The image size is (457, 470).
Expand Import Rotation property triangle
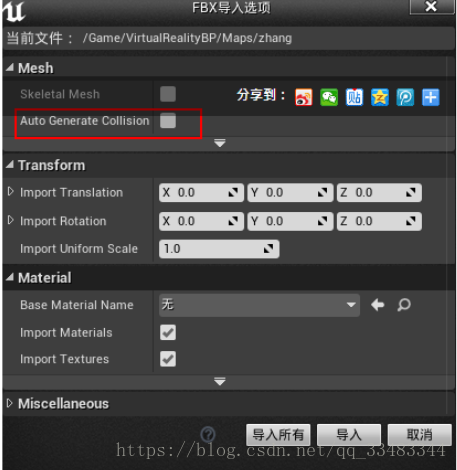coord(11,220)
